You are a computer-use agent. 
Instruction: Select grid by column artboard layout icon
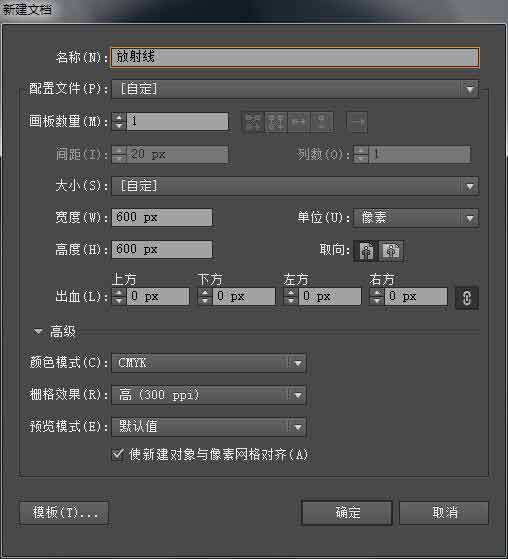[276, 122]
